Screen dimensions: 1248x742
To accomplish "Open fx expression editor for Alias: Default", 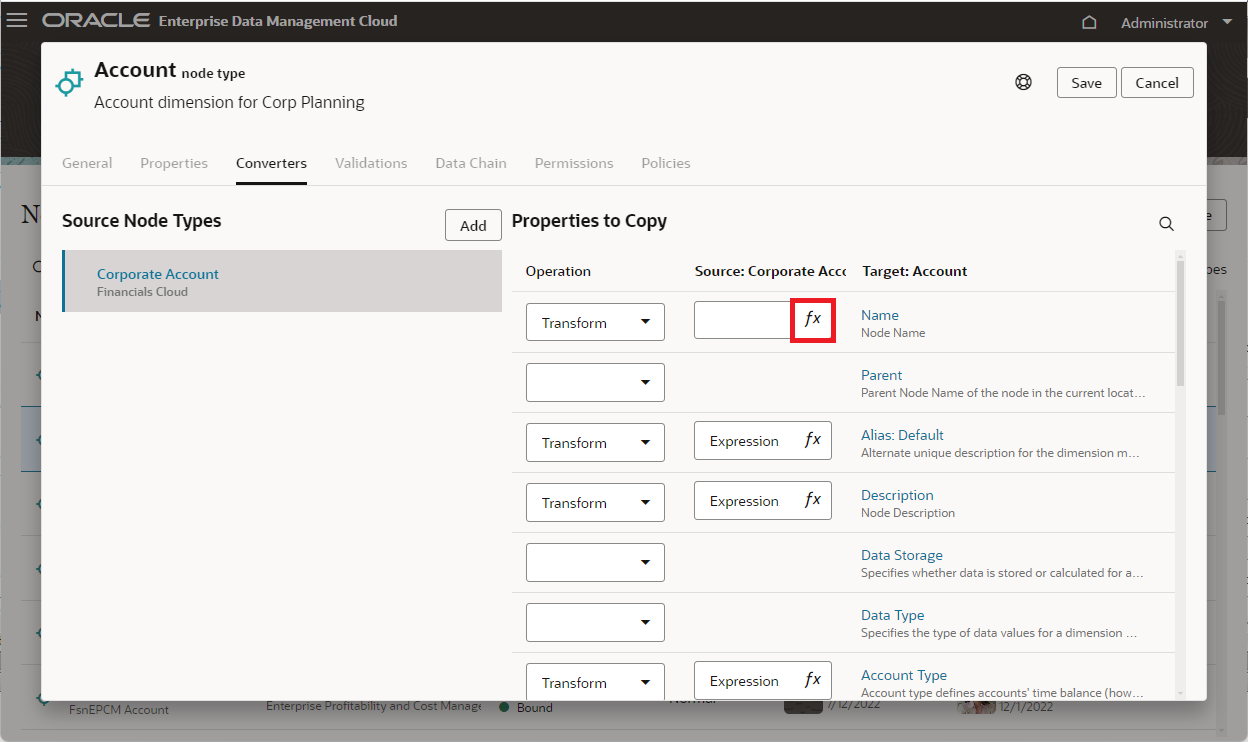I will click(x=813, y=440).
